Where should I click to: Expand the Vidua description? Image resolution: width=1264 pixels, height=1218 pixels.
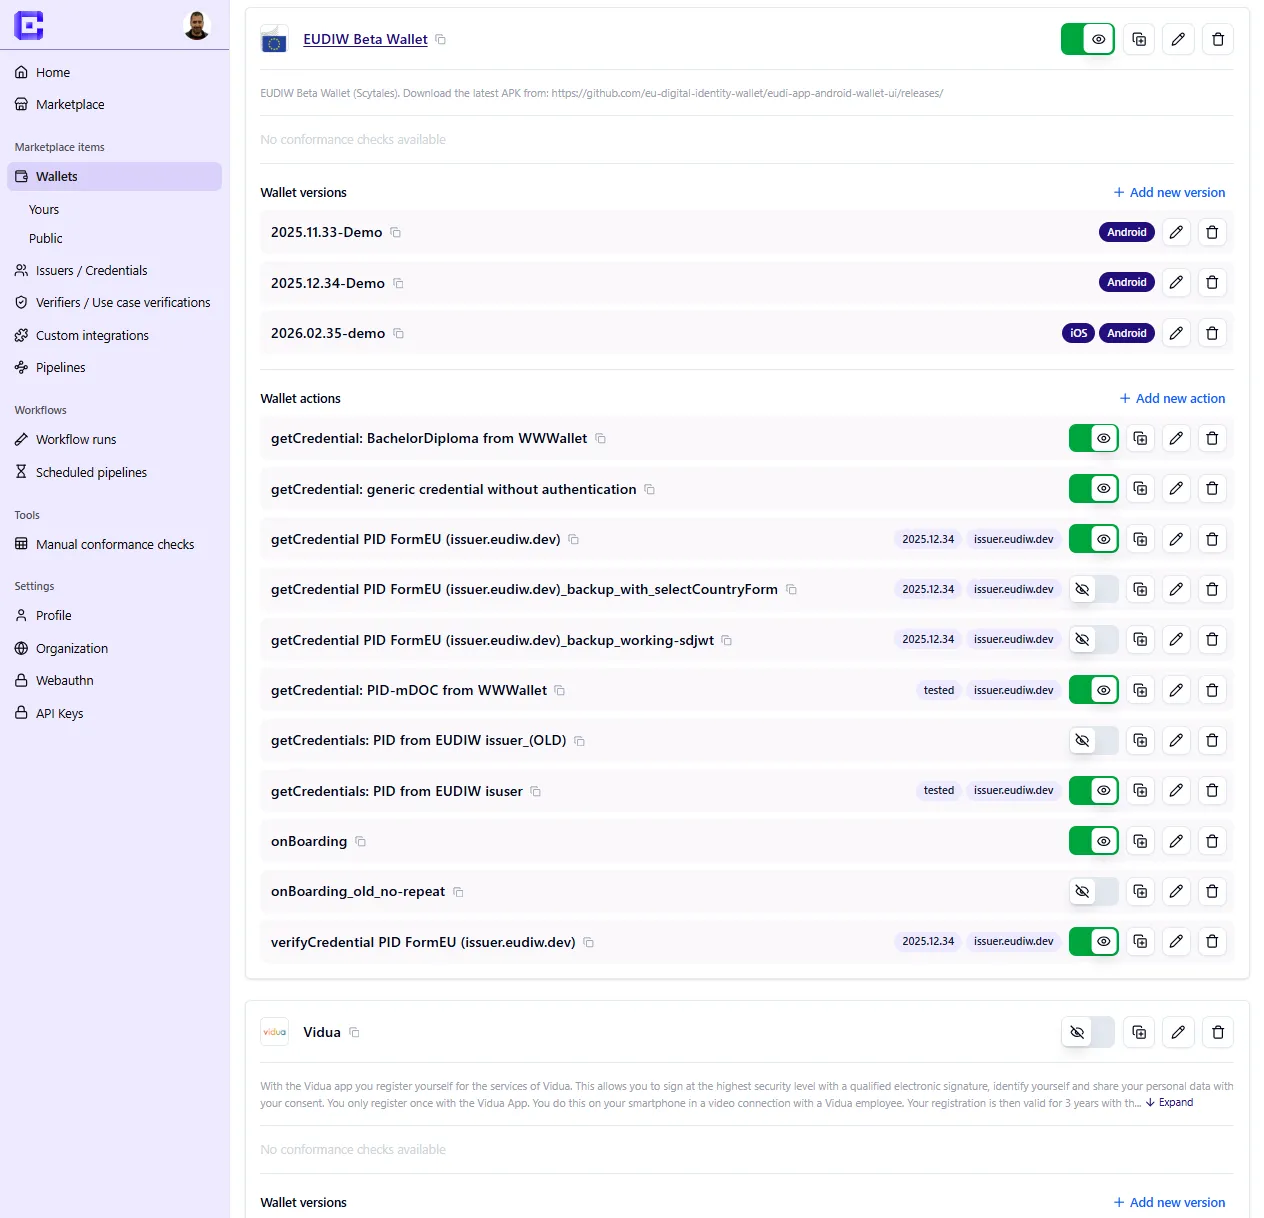click(x=1169, y=1103)
